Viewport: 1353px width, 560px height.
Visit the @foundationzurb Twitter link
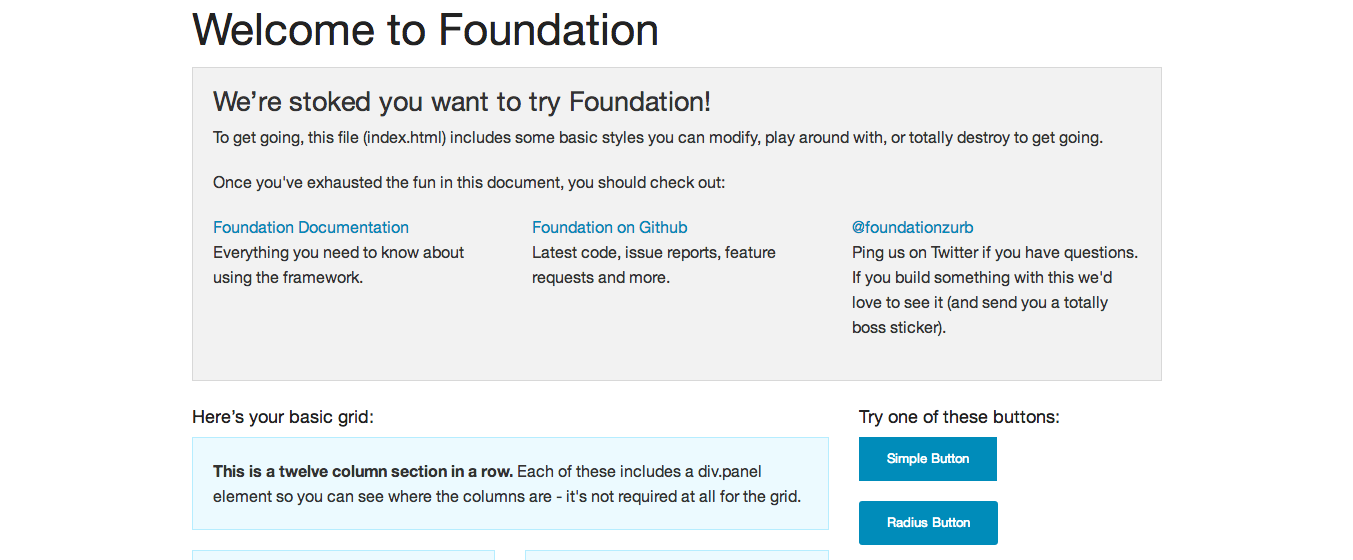pos(913,228)
